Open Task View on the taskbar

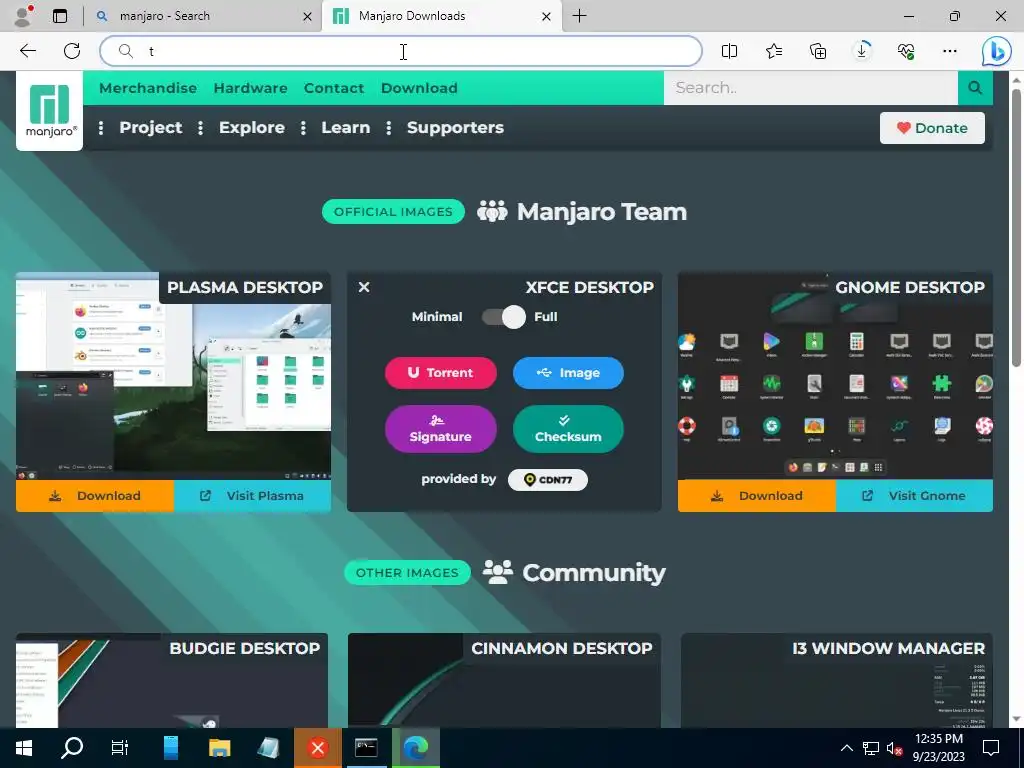pyautogui.click(x=120, y=748)
